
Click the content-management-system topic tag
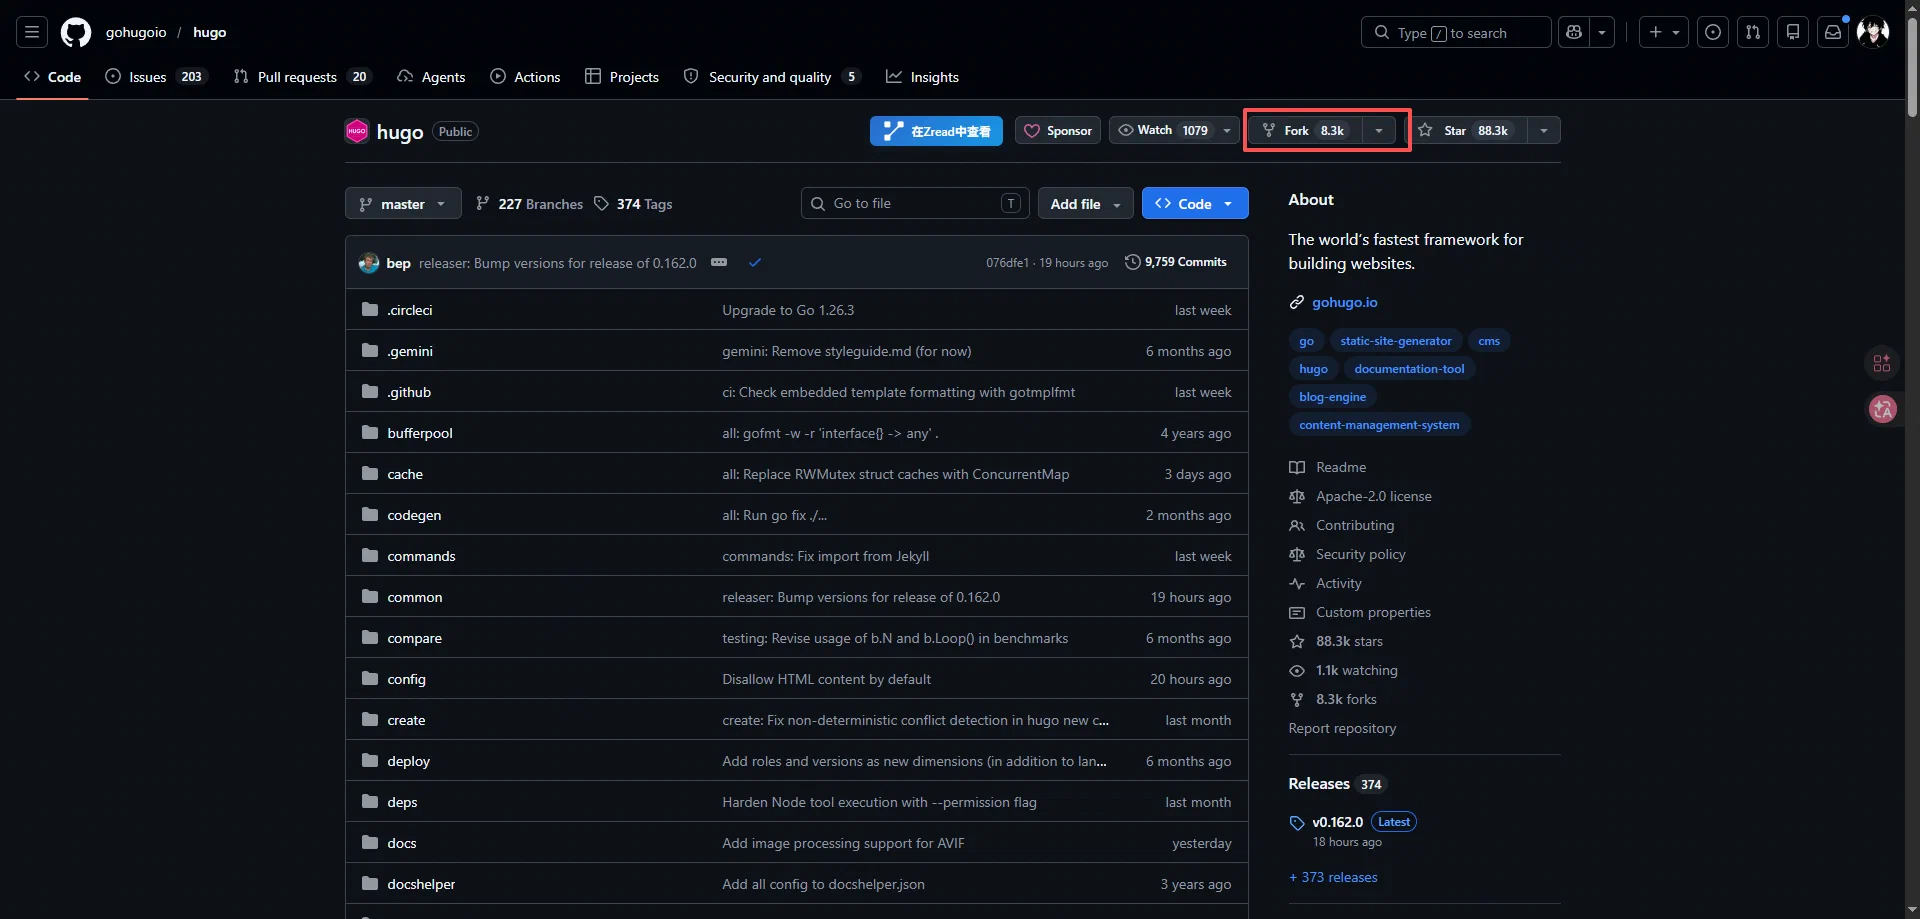pos(1379,425)
